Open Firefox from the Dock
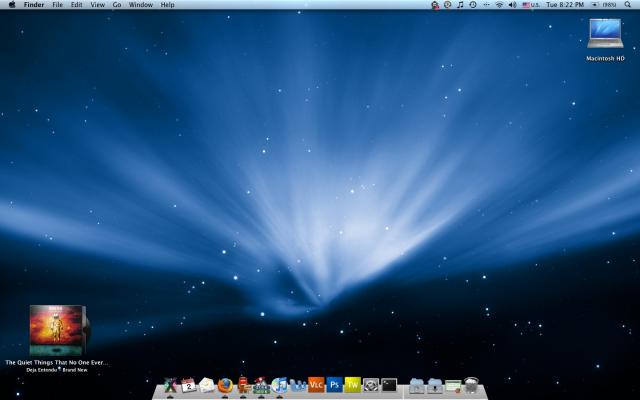Screen dimensions: 640x400 pyautogui.click(x=225, y=385)
